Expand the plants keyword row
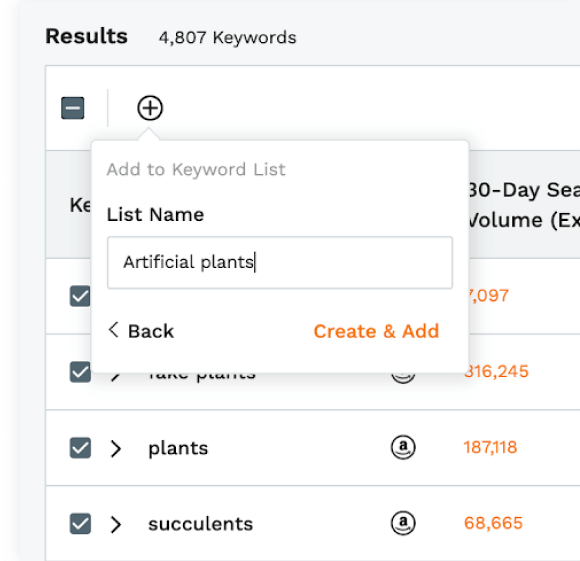The height and width of the screenshot is (561, 580). click(116, 449)
